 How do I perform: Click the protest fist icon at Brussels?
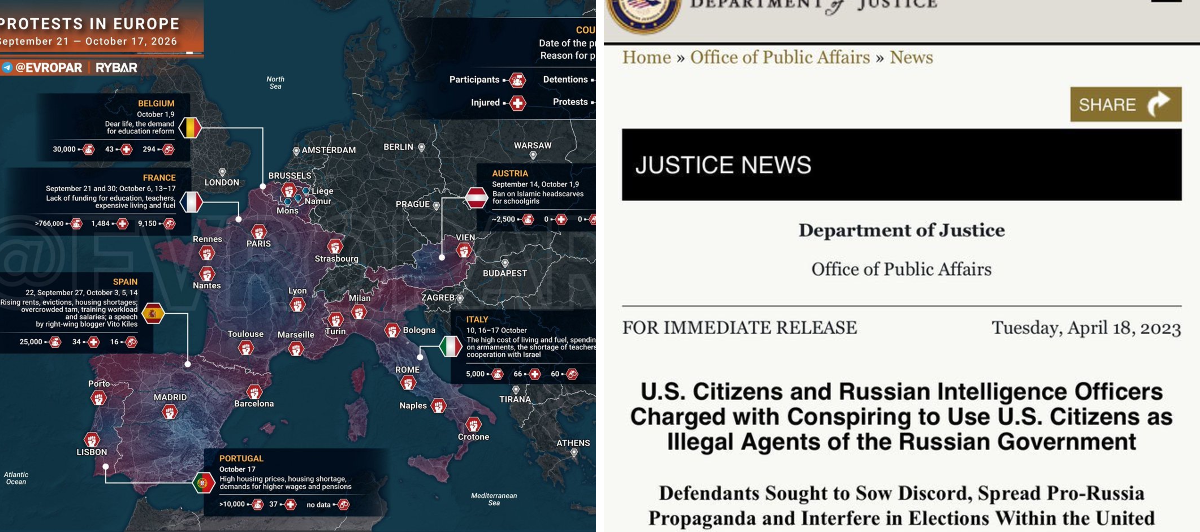(288, 190)
